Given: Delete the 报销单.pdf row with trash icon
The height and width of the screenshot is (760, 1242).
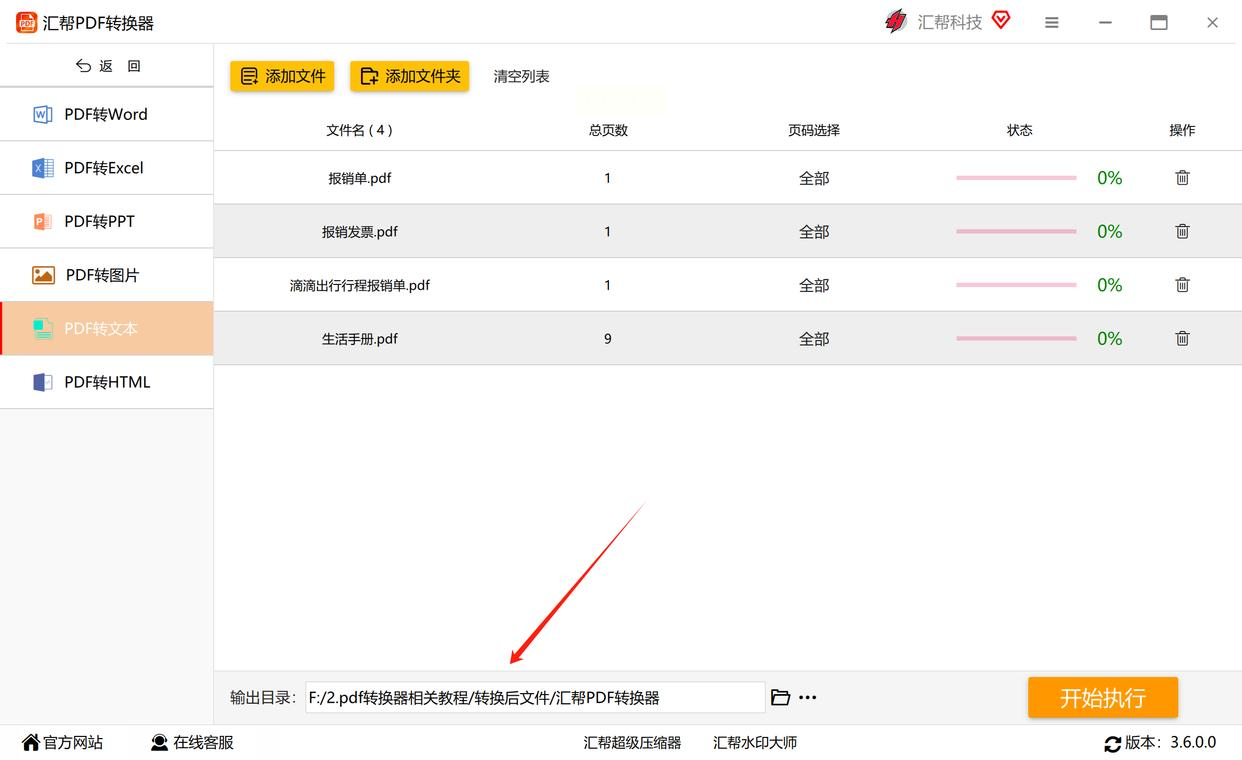Looking at the screenshot, I should [1182, 178].
